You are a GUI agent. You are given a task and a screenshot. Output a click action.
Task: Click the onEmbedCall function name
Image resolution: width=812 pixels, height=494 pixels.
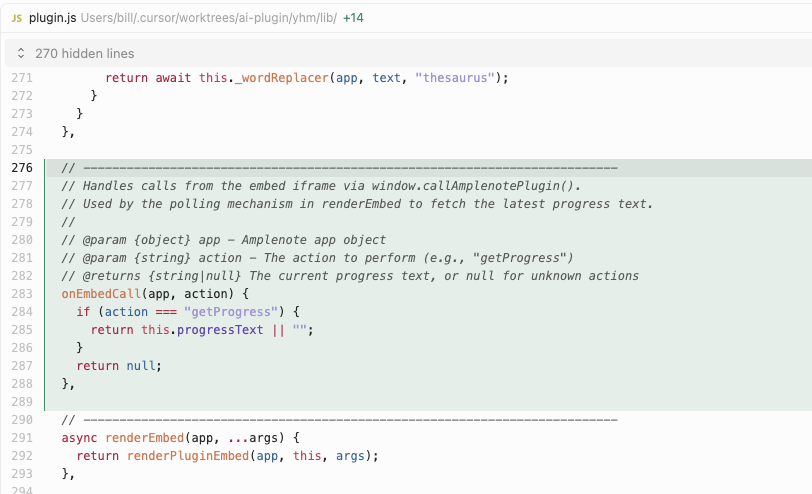(101, 293)
